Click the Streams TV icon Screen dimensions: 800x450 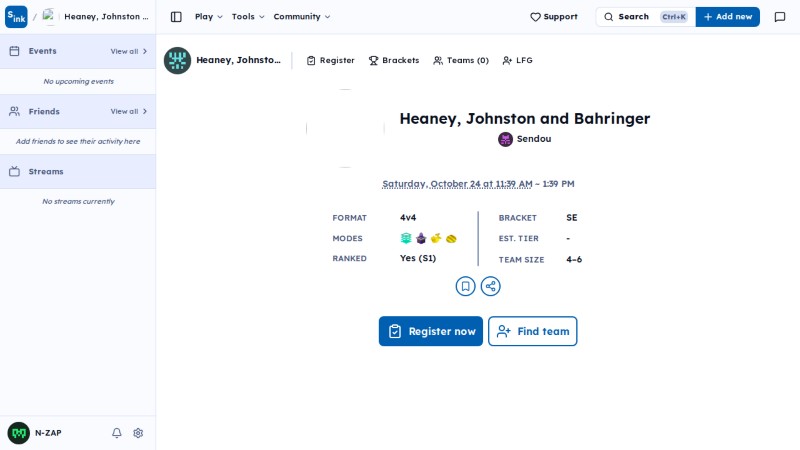click(14, 171)
